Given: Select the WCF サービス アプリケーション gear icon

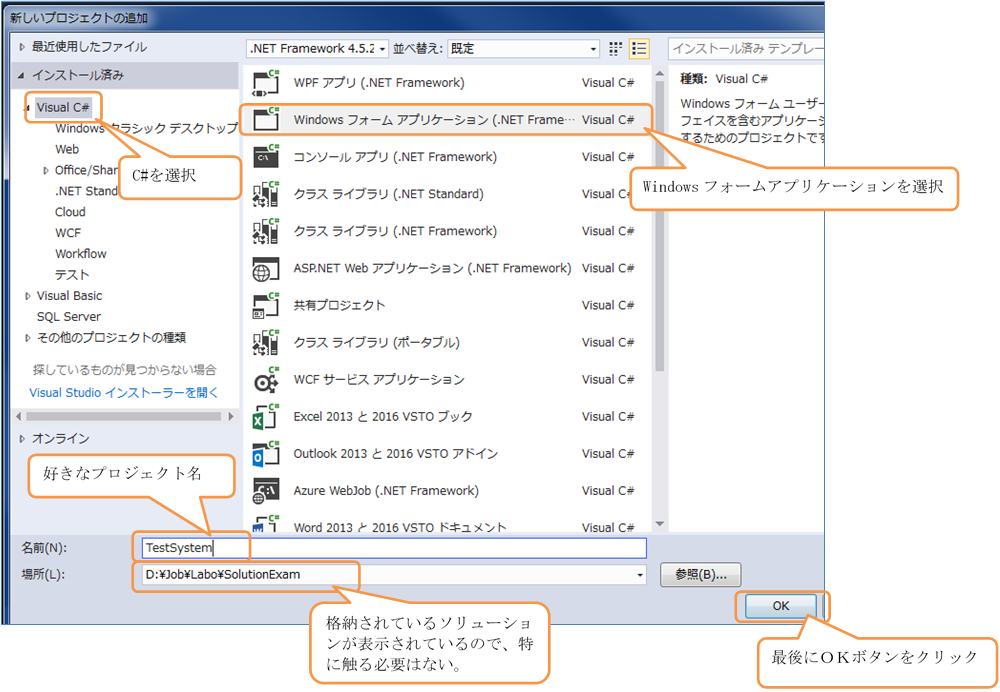Looking at the screenshot, I should coord(266,380).
